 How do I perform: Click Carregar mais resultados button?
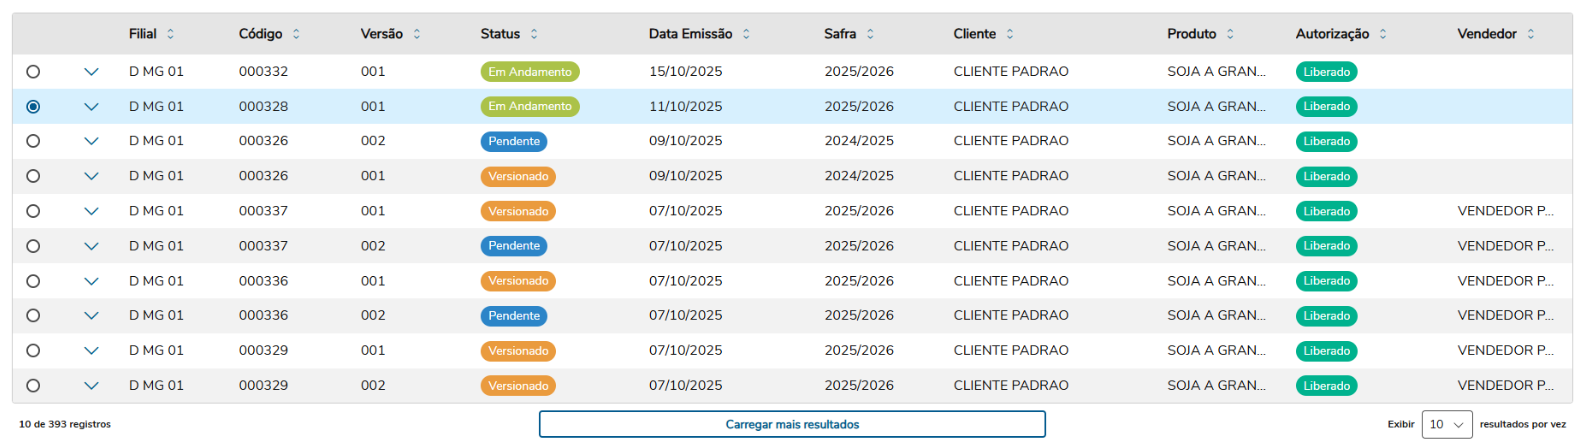tap(792, 425)
